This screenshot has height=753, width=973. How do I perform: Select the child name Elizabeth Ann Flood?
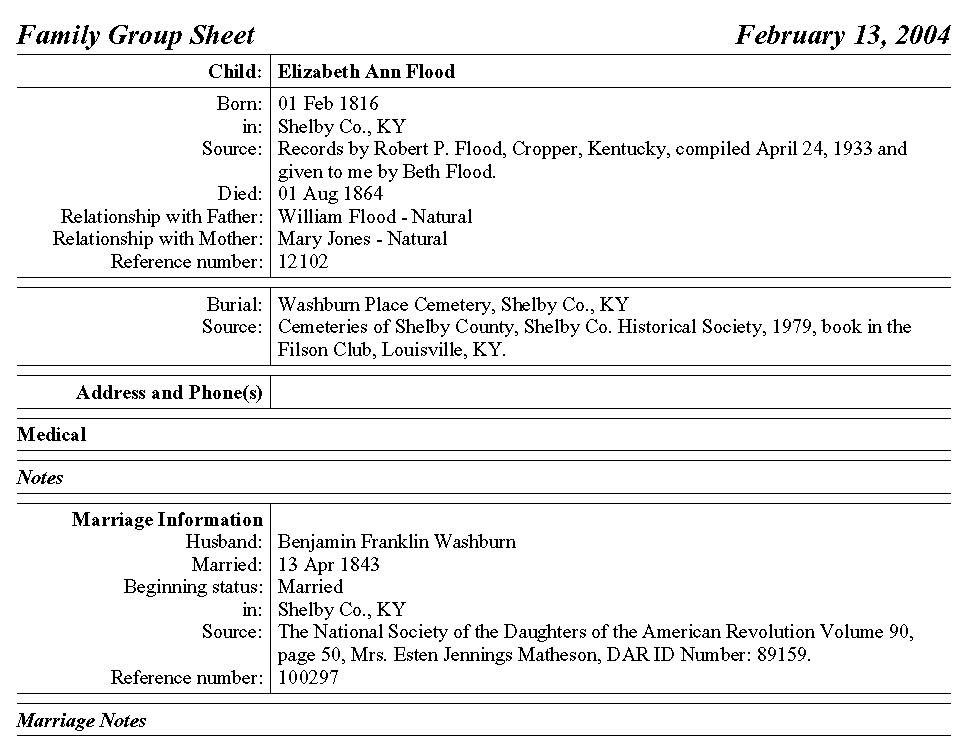click(x=366, y=72)
